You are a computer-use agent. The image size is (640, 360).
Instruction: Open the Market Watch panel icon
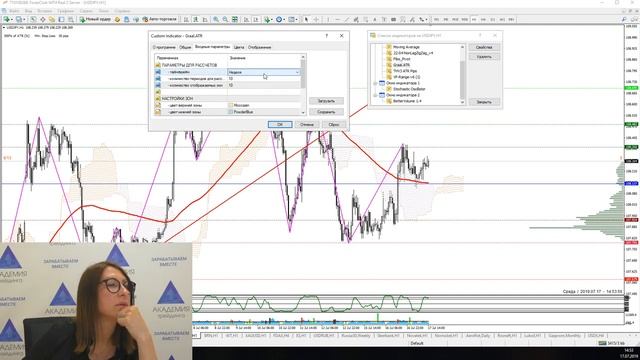click(33, 19)
